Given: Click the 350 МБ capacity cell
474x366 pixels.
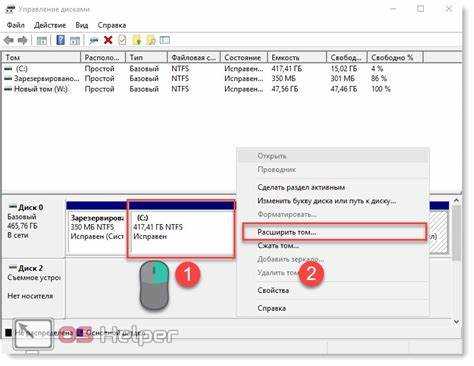Looking at the screenshot, I should [x=284, y=79].
